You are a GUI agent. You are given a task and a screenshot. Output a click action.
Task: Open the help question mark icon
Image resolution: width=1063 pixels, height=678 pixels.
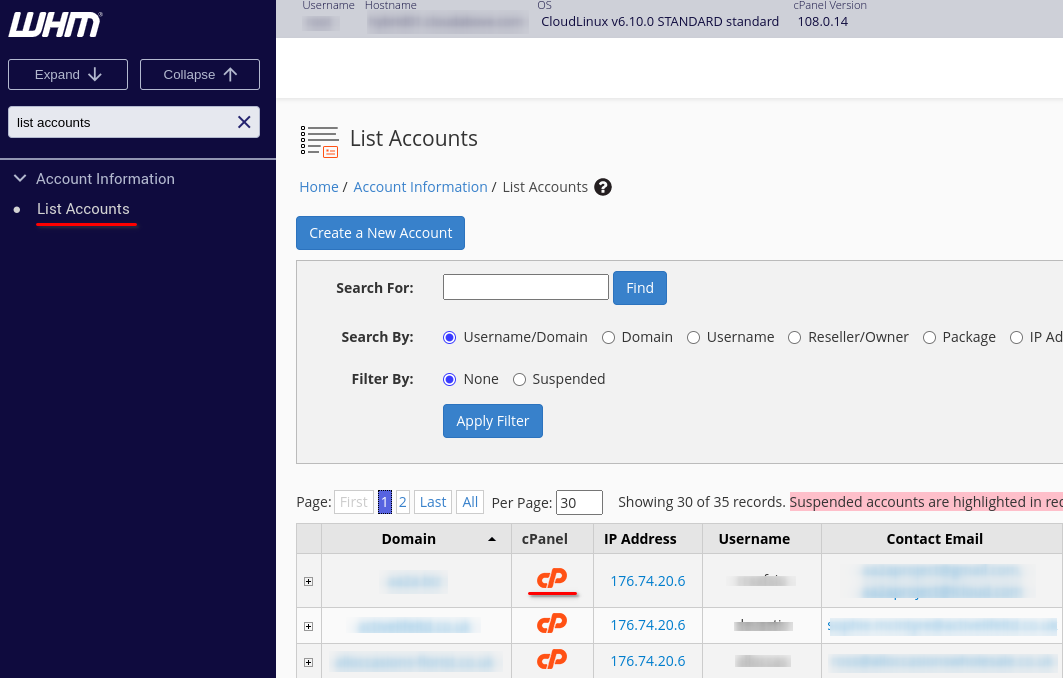tap(602, 187)
